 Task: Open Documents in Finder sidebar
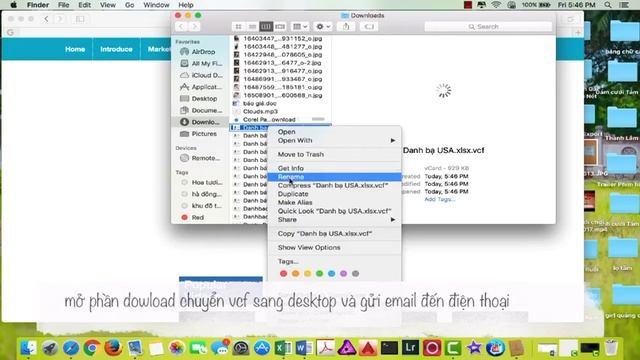point(201,111)
